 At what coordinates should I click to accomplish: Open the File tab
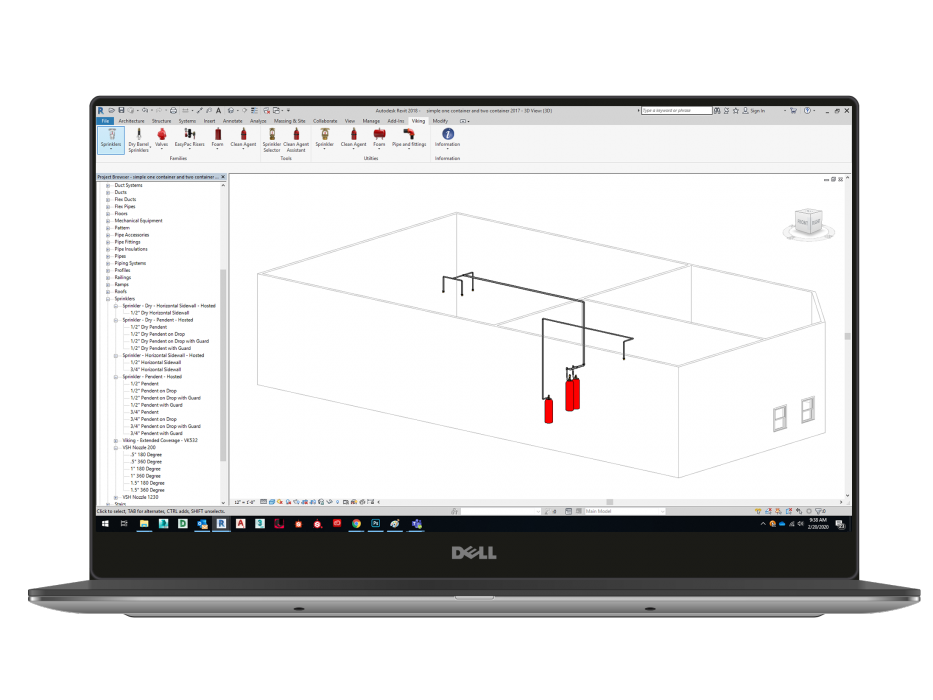pos(105,121)
